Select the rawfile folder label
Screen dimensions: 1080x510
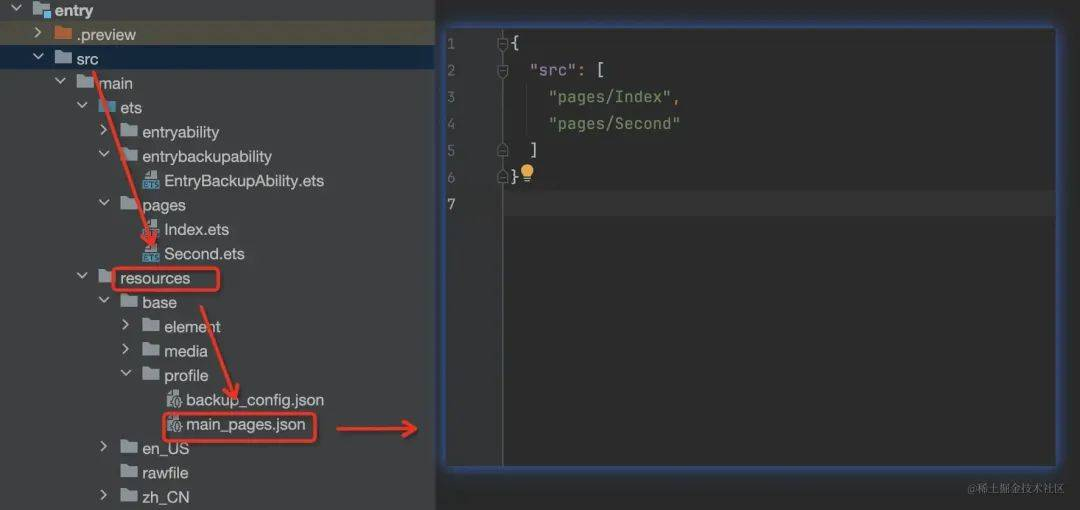[x=165, y=473]
